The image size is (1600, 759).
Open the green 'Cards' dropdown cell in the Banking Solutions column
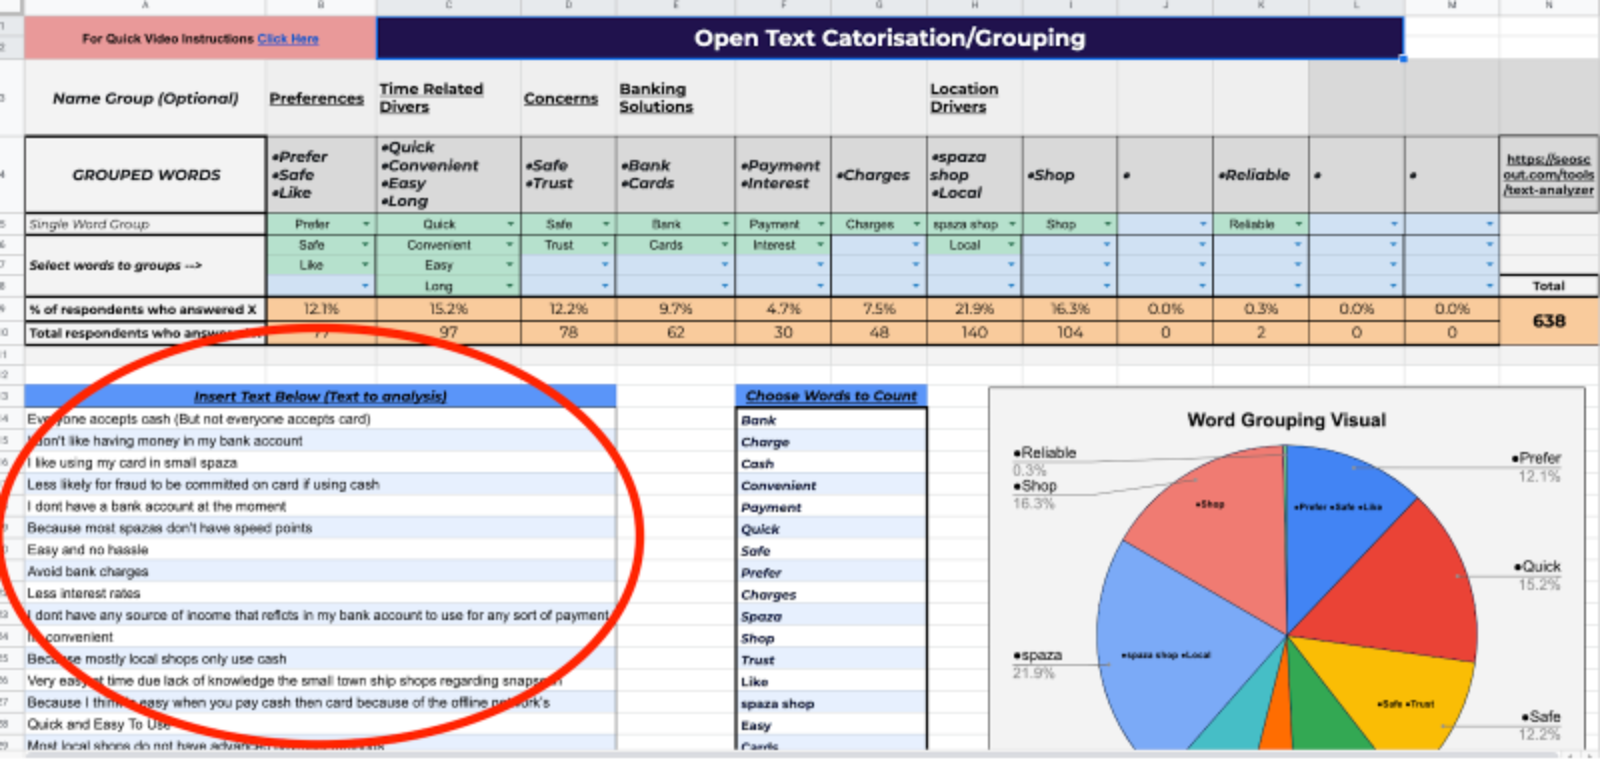[x=675, y=245]
